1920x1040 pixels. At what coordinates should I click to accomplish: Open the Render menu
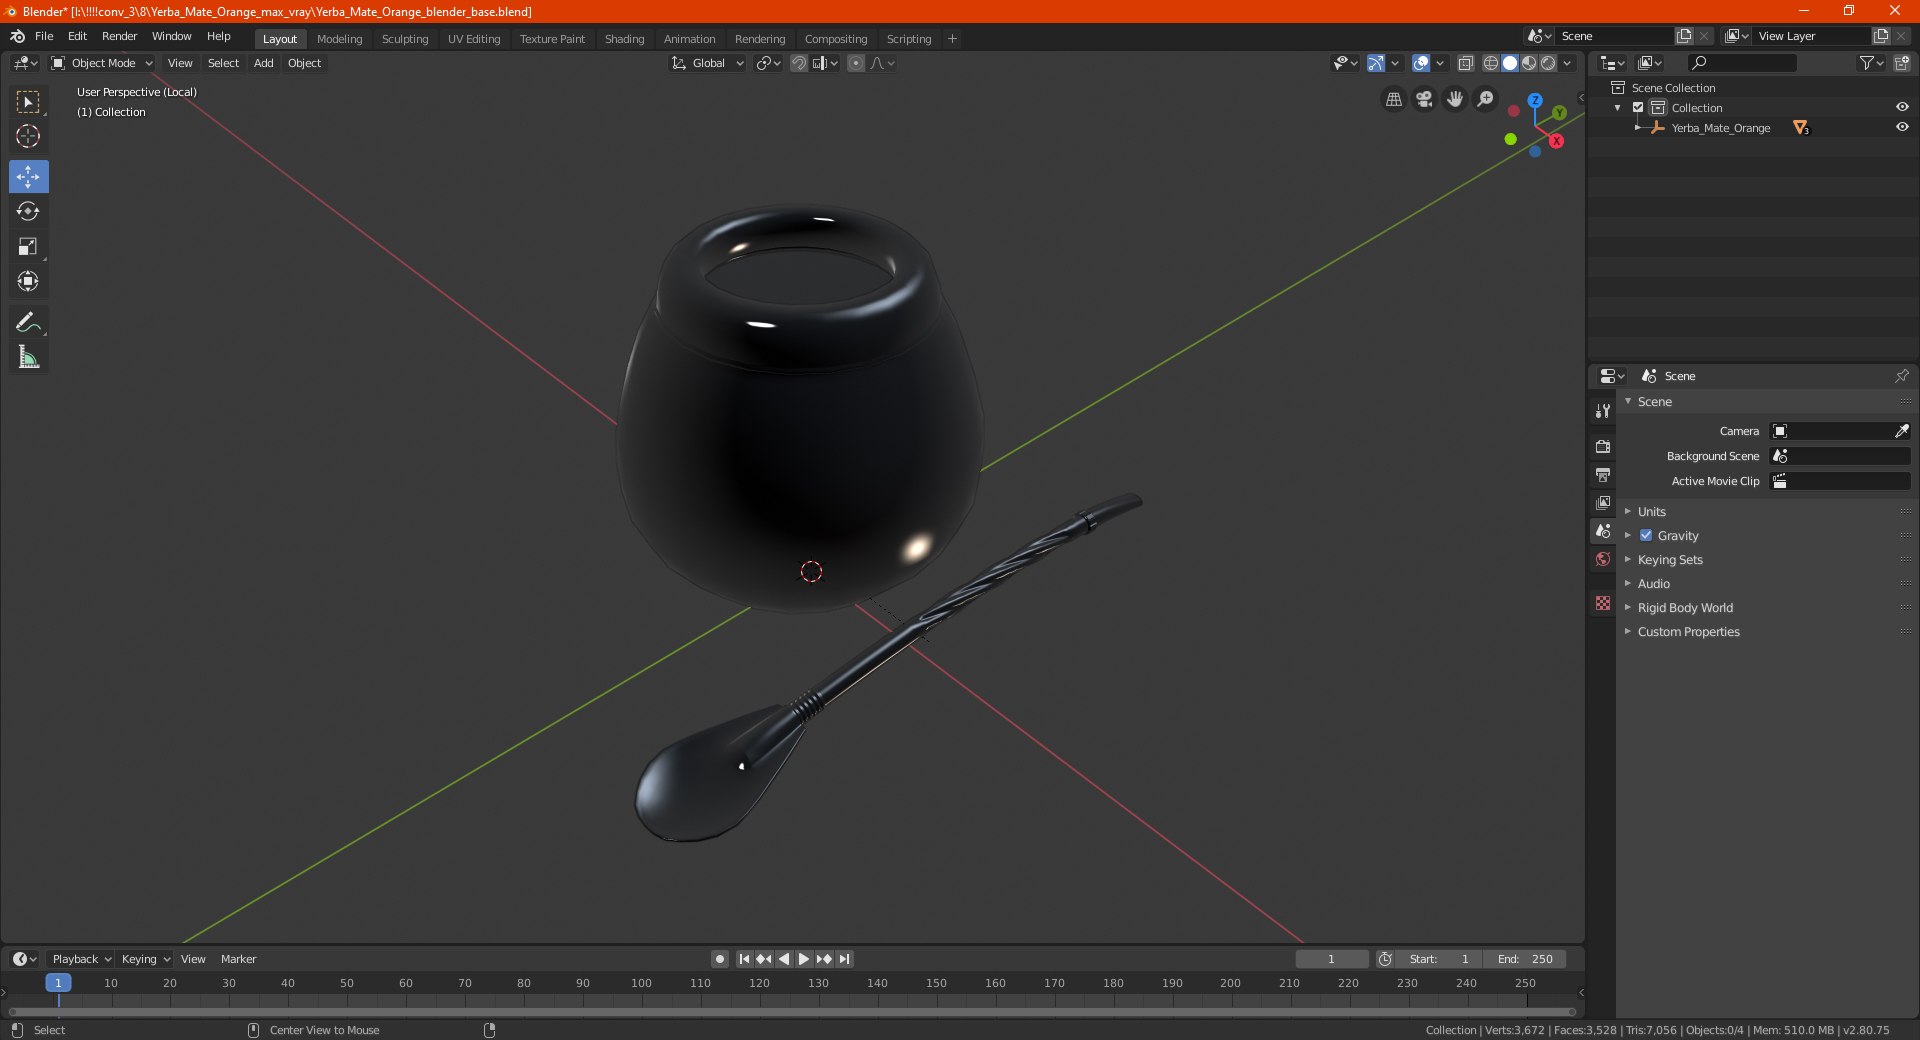(119, 36)
